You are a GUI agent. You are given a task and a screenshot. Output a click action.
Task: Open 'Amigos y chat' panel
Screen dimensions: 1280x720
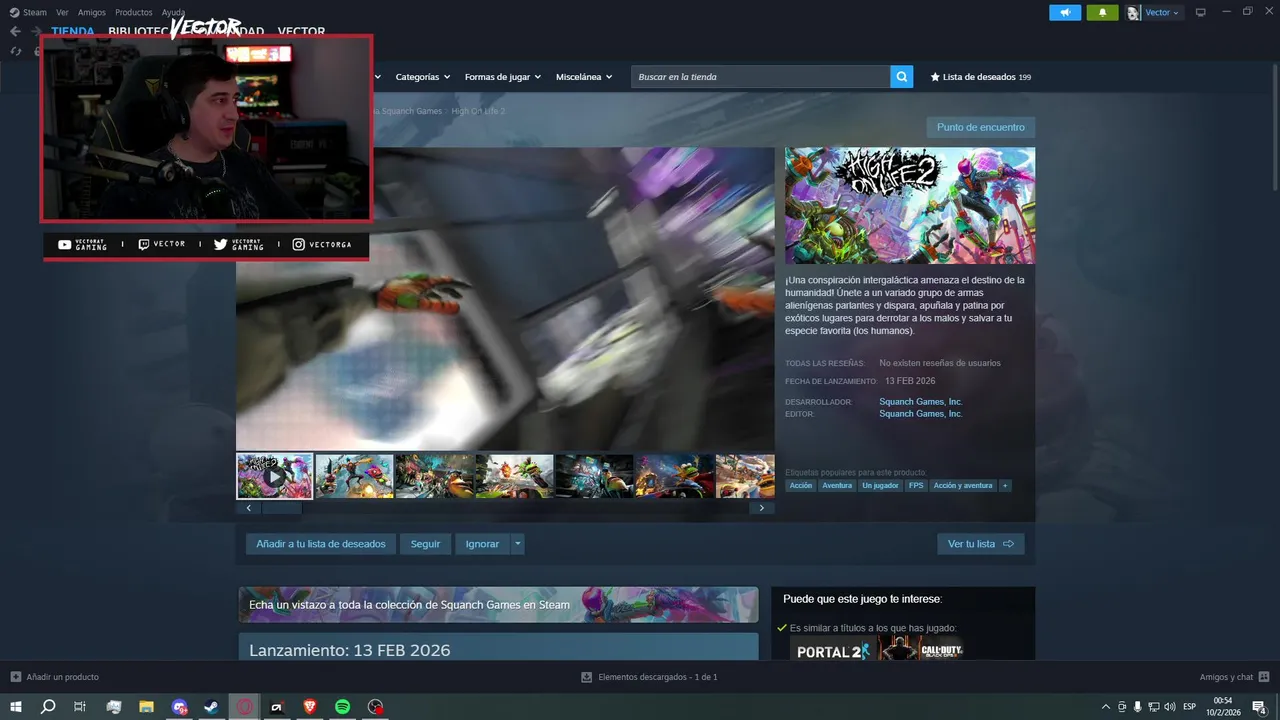[1234, 677]
